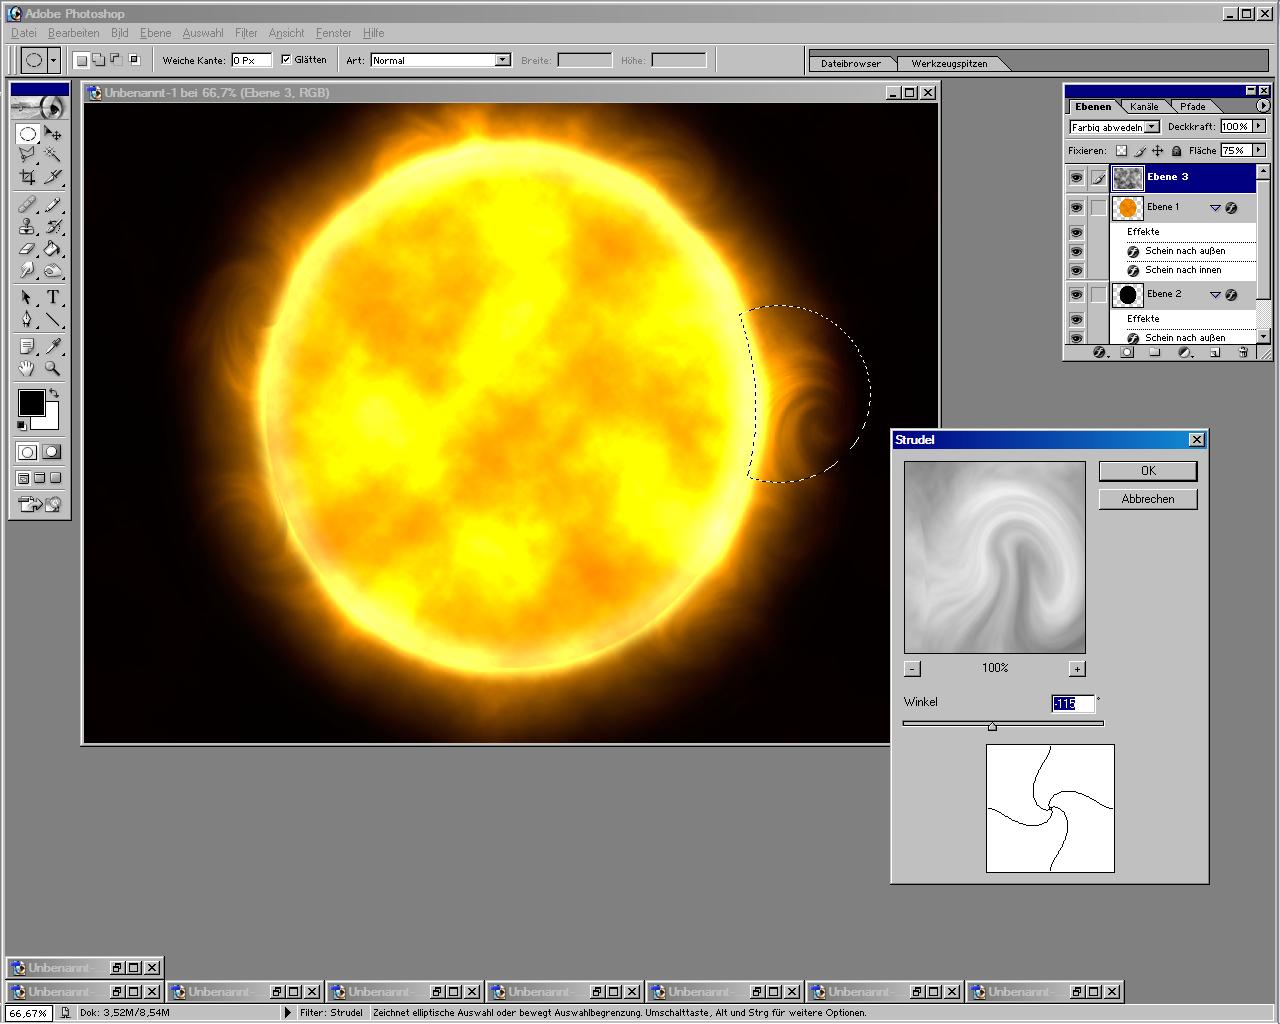Select the Hand tool
This screenshot has width=1280, height=1024.
[x=28, y=369]
